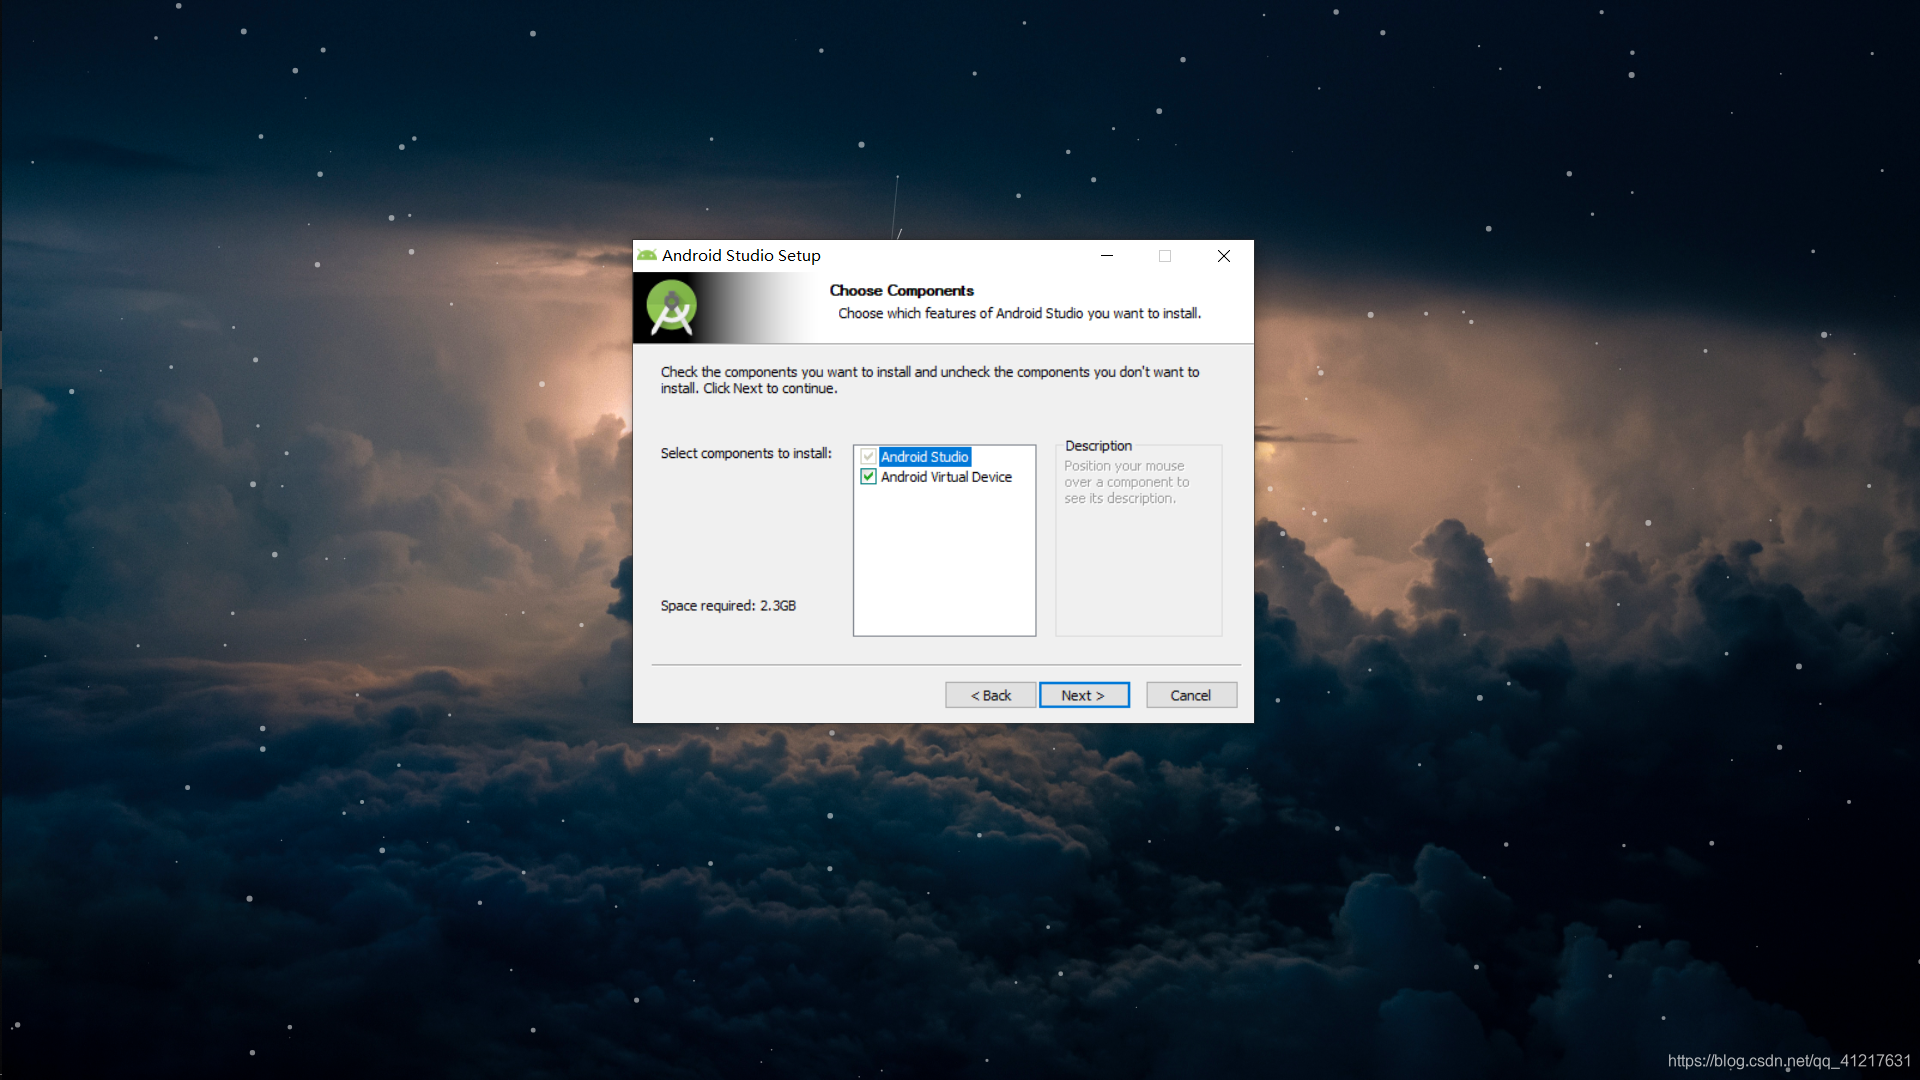The height and width of the screenshot is (1080, 1920).
Task: Click the space required indicator area
Action: 727,605
